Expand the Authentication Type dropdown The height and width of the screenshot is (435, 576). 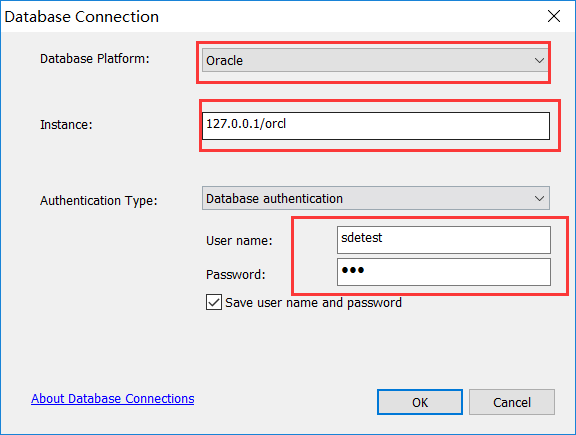tap(376, 198)
